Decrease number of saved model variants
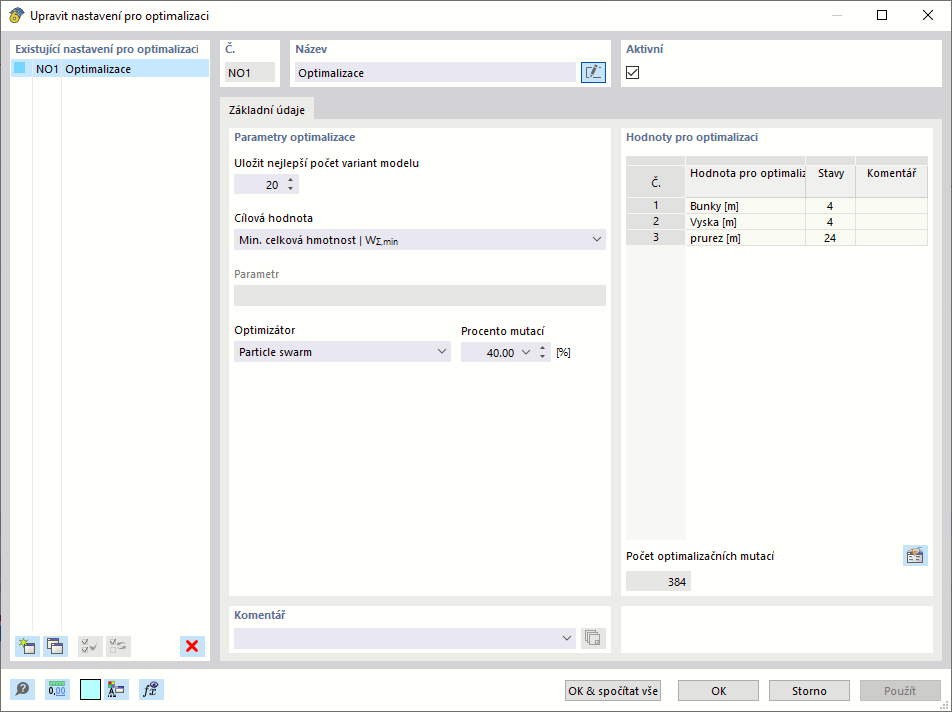 coord(290,189)
